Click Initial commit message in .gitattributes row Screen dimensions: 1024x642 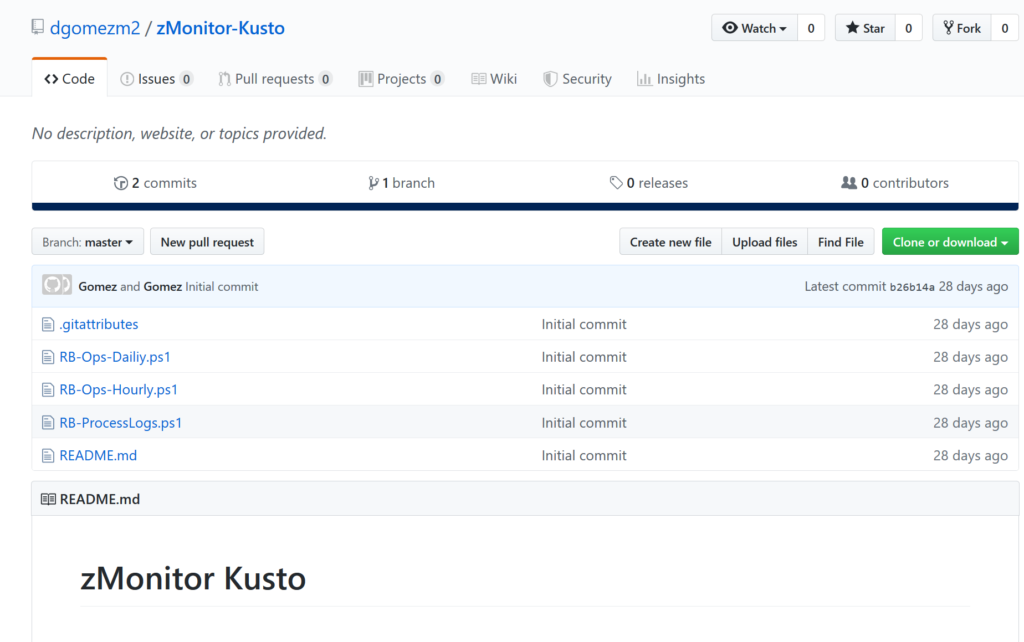click(584, 325)
